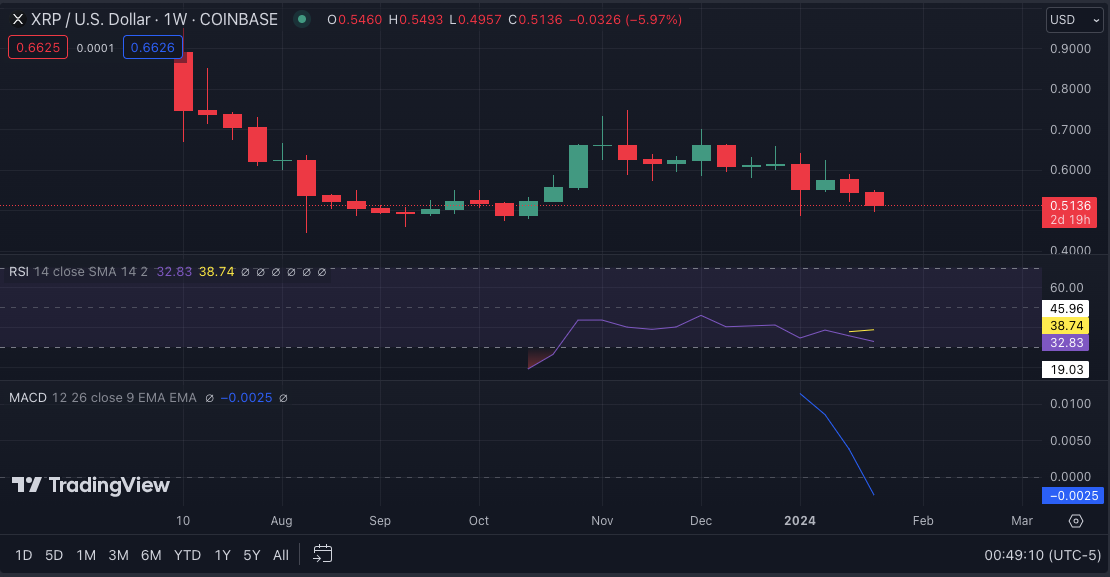The height and width of the screenshot is (577, 1110).
Task: Click the 2024 label on the time axis
Action: click(800, 521)
